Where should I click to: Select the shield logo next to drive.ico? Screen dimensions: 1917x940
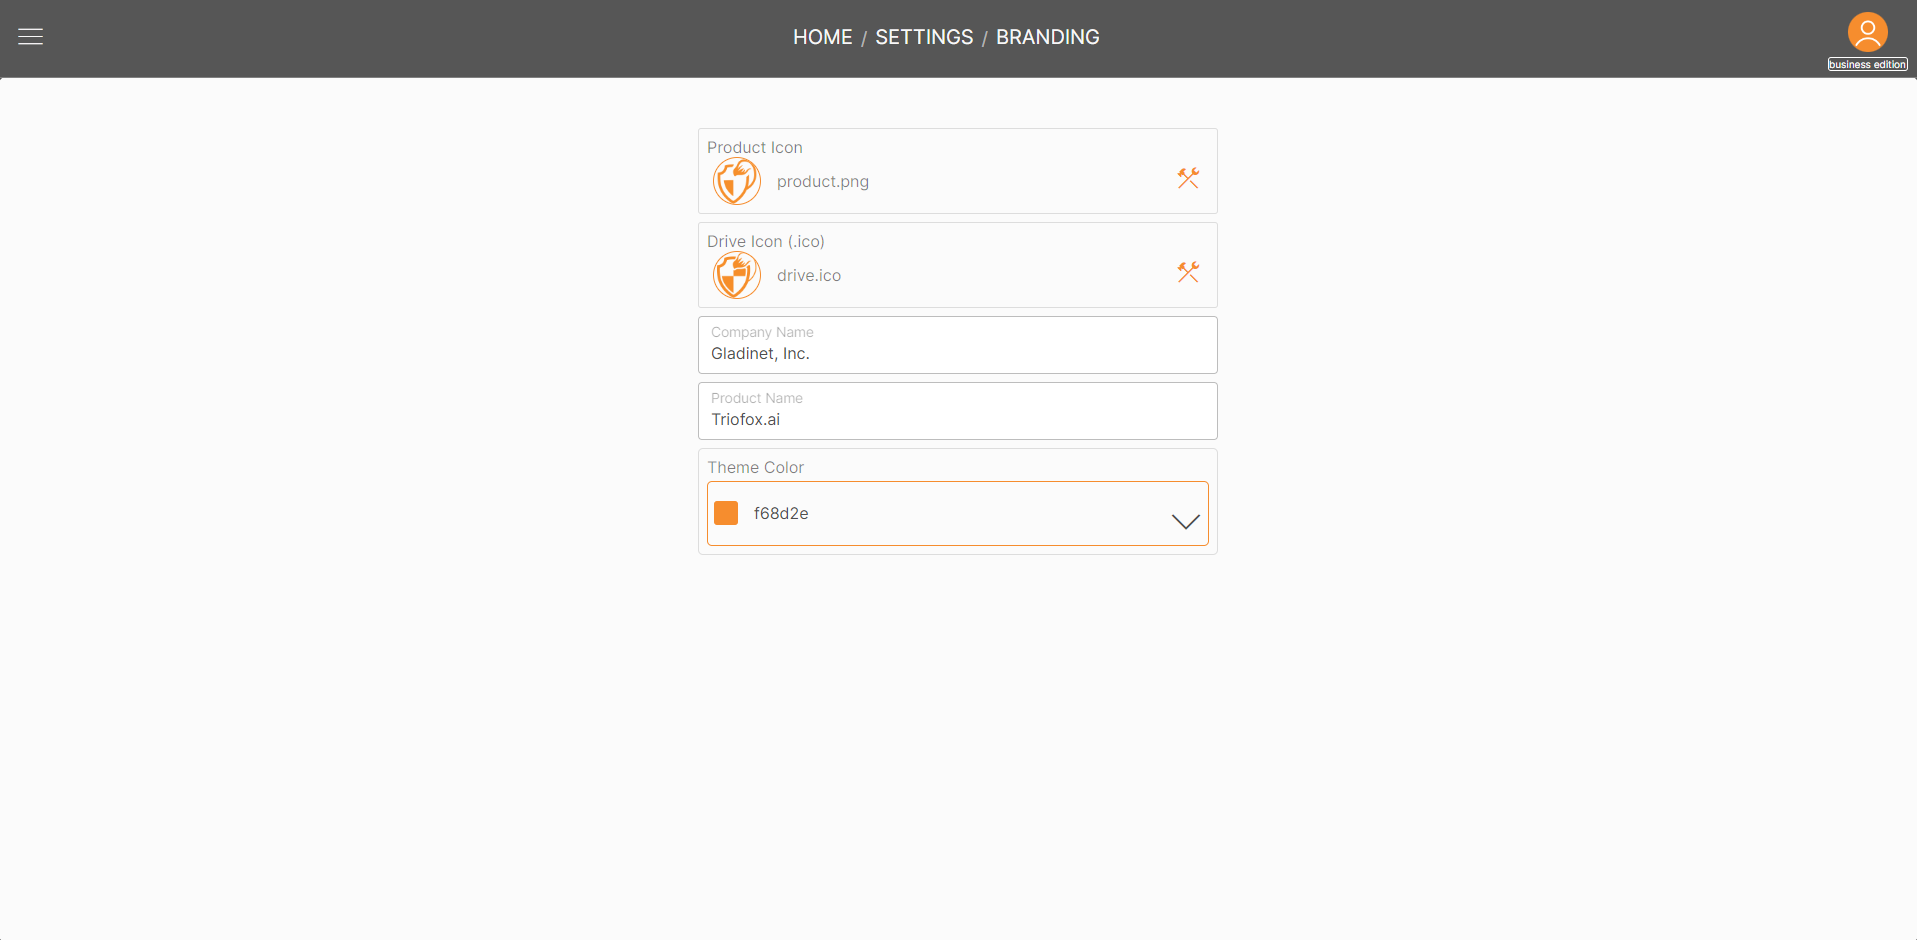[736, 275]
